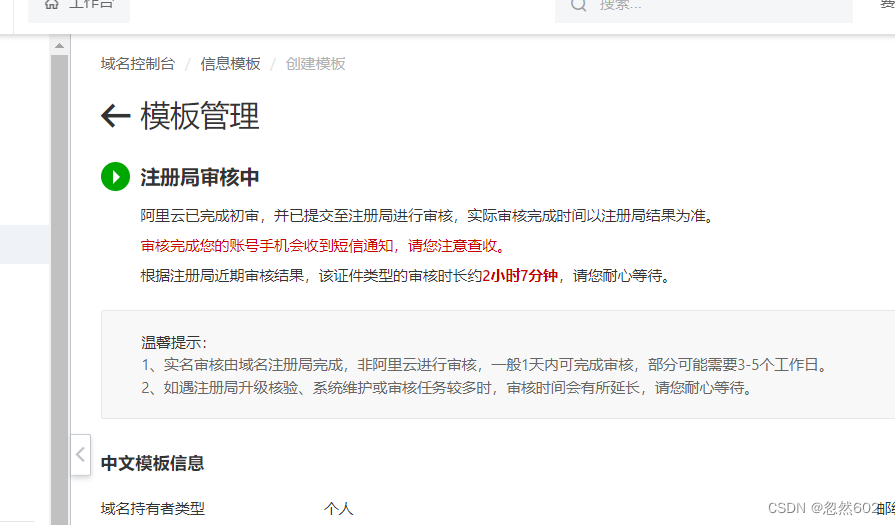Click tip line starting with 1、实名审核
This screenshot has height=525, width=895.
tap(485, 365)
